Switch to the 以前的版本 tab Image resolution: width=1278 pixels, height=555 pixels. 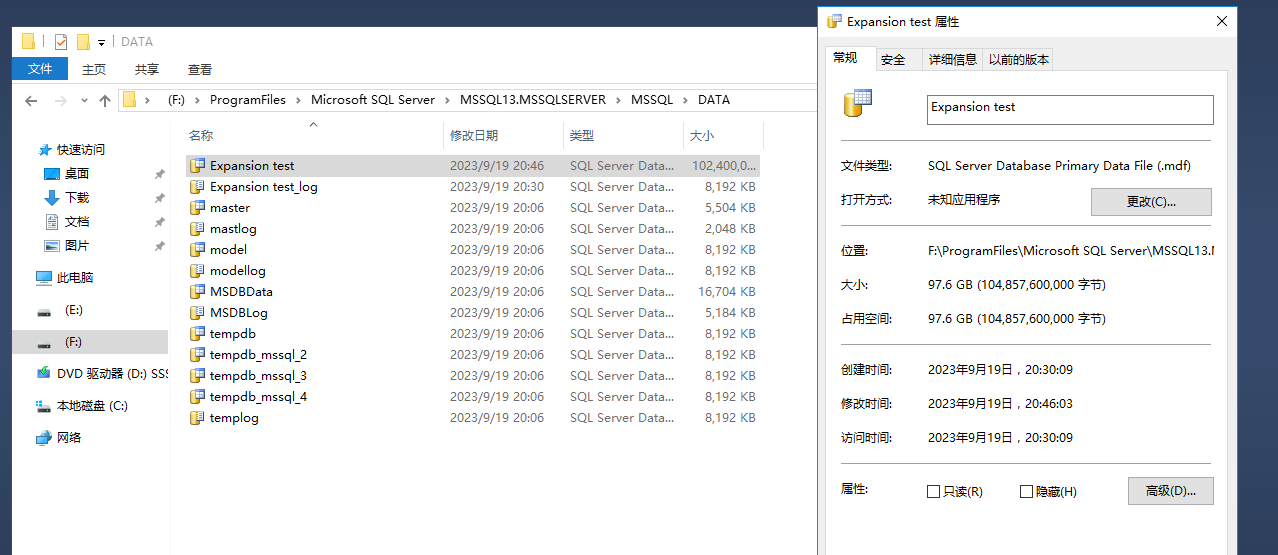tap(1019, 60)
